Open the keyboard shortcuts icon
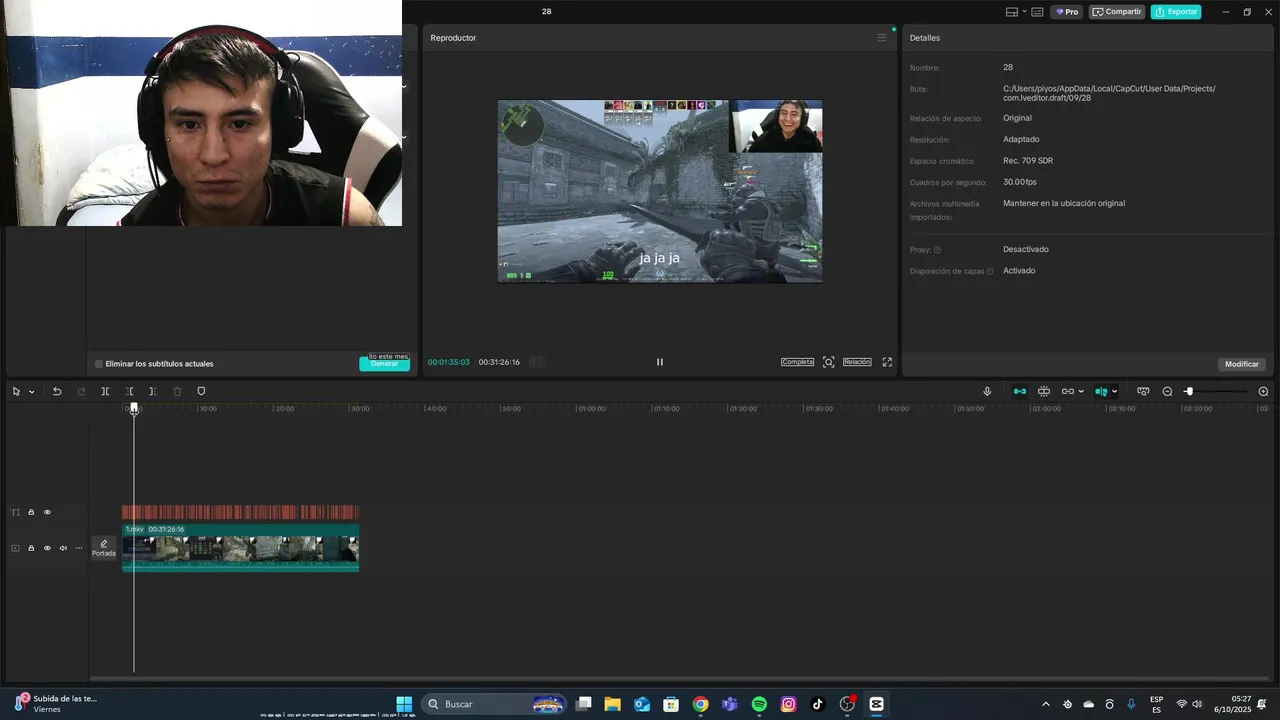This screenshot has height=720, width=1280. [x=1038, y=12]
